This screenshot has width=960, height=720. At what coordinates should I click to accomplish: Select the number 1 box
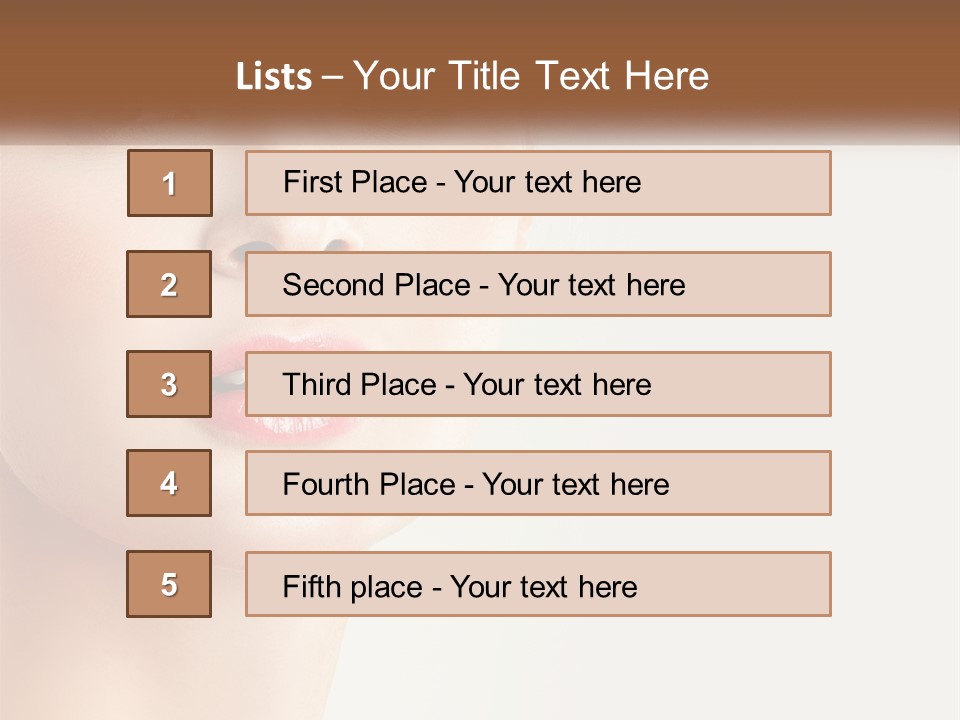click(x=170, y=183)
